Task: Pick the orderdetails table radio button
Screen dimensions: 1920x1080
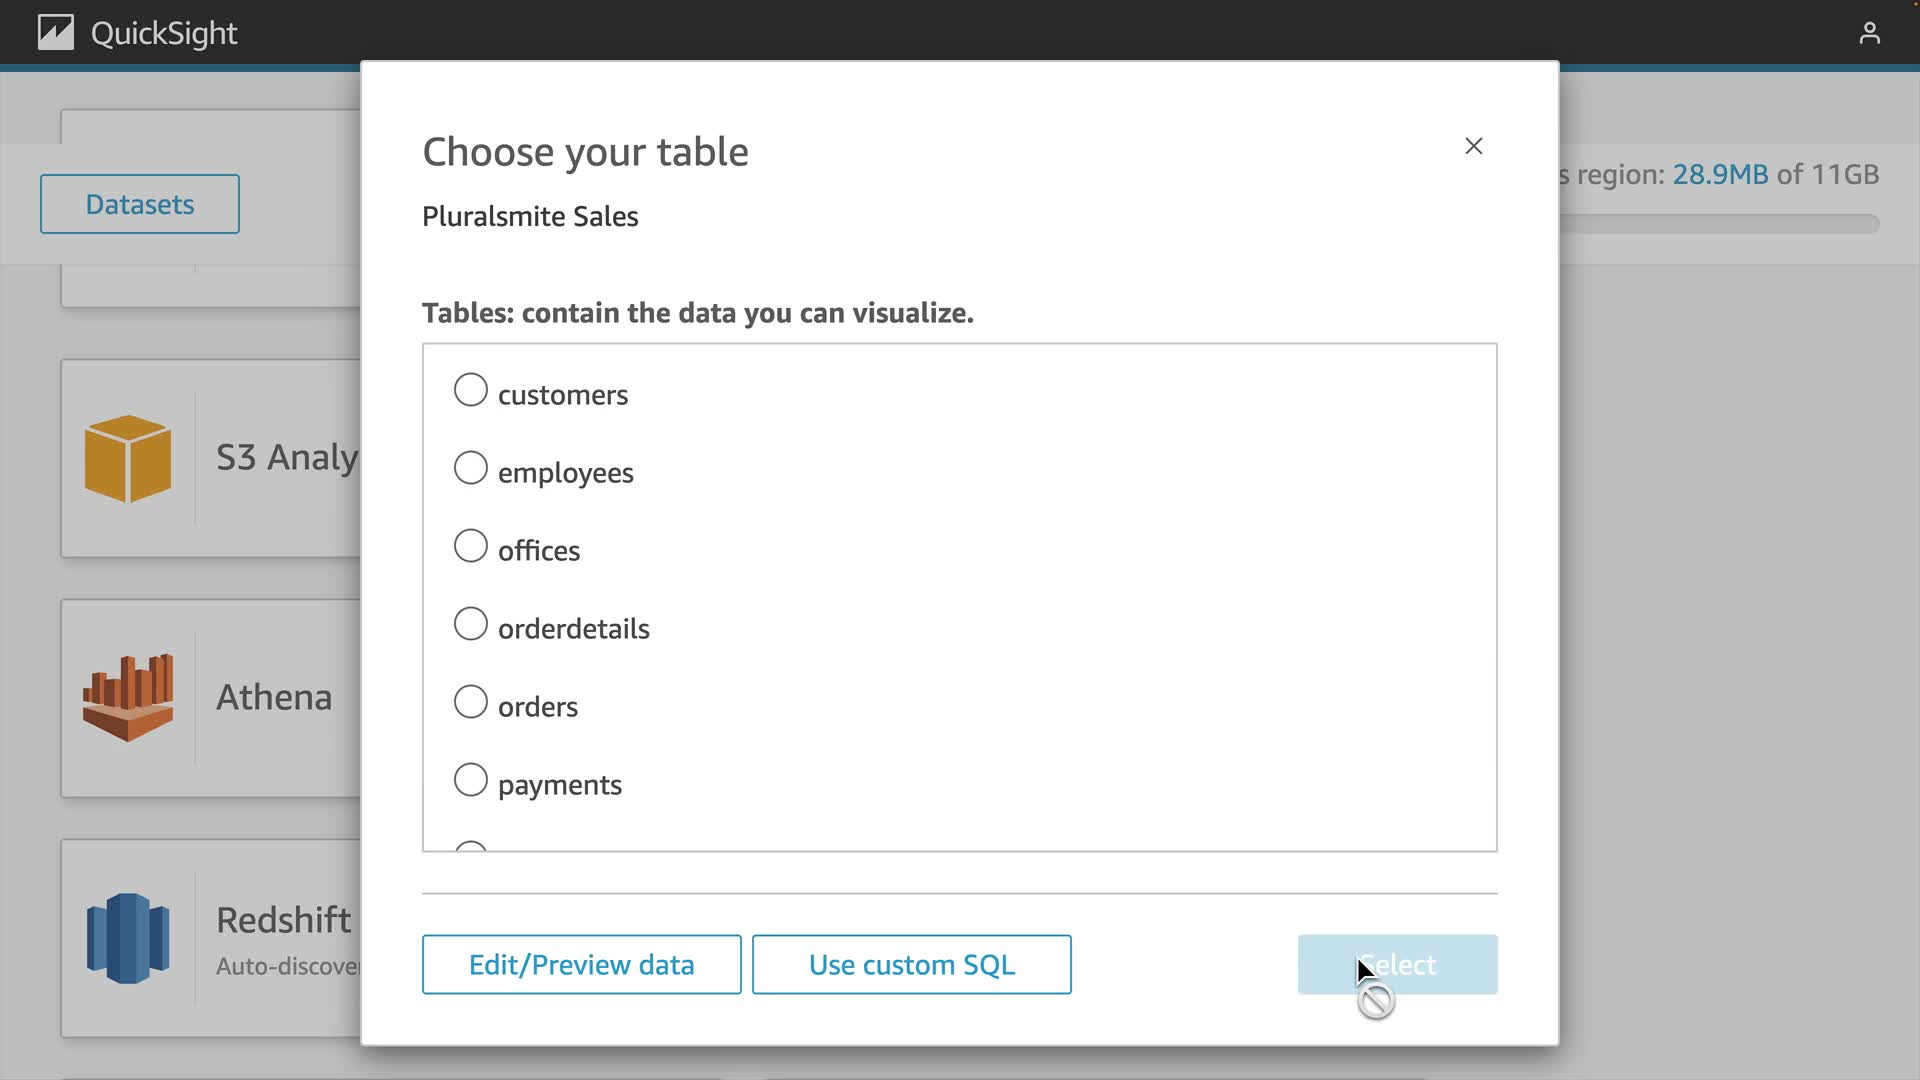Action: coord(471,624)
